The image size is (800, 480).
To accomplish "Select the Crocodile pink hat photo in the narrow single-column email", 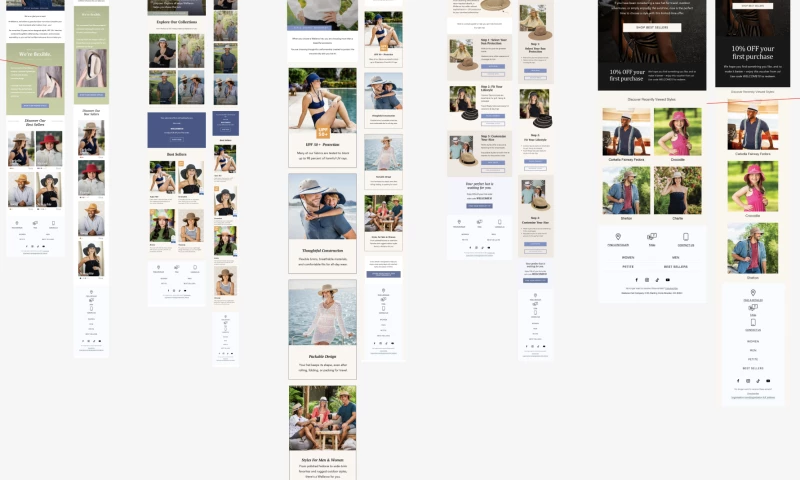I will coord(753,186).
